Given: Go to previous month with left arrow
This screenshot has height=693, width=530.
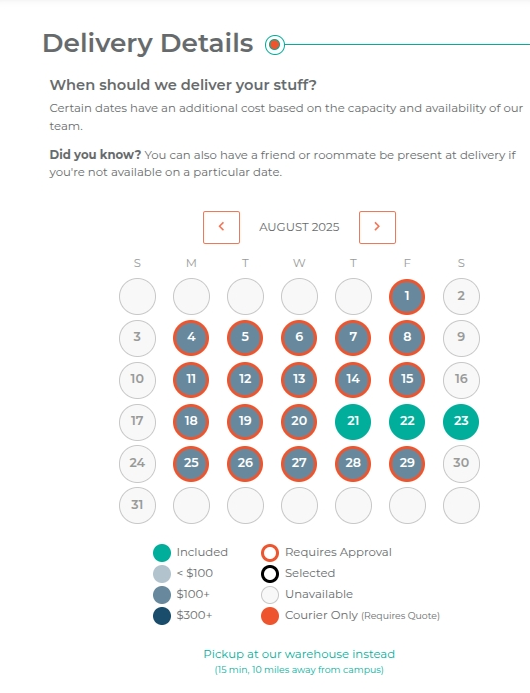Looking at the screenshot, I should pyautogui.click(x=221, y=227).
